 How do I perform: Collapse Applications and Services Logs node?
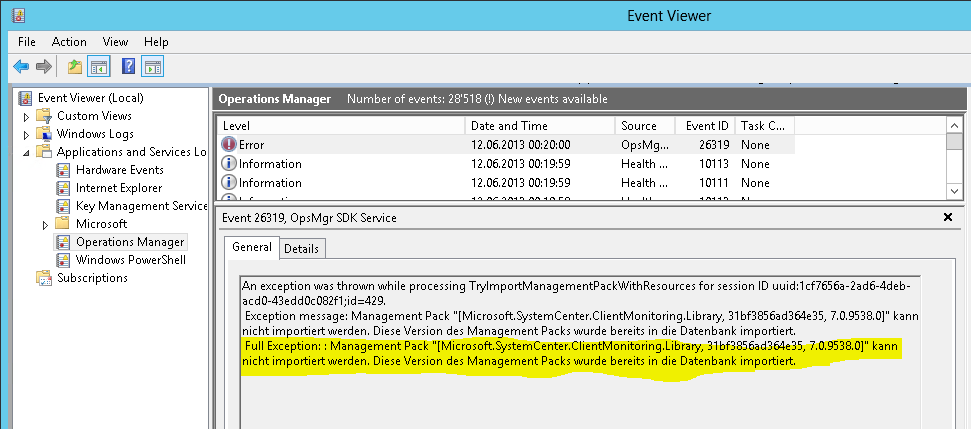click(x=26, y=152)
